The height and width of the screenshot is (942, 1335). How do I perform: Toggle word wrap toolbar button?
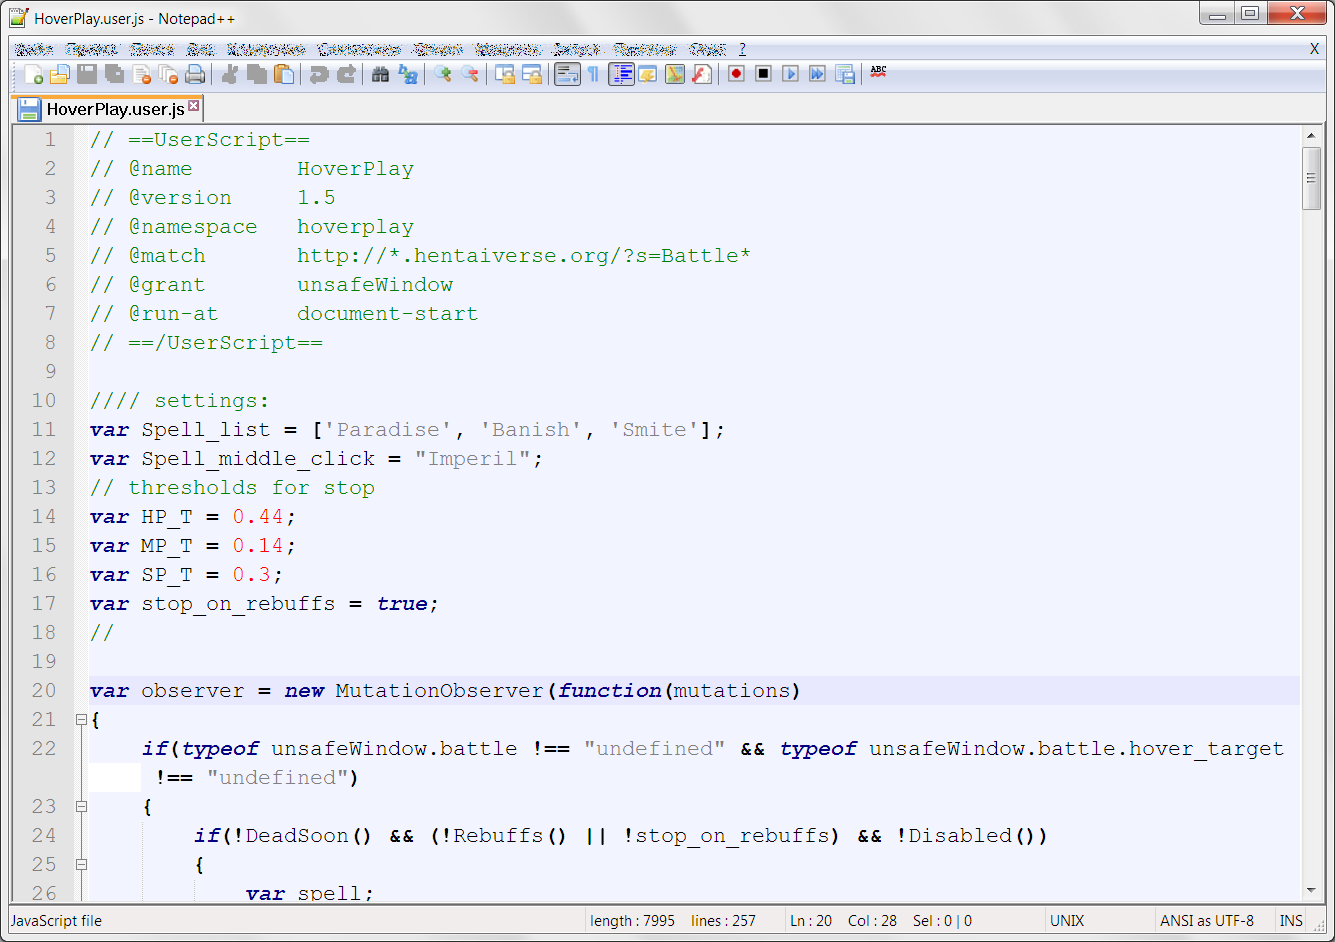(567, 74)
